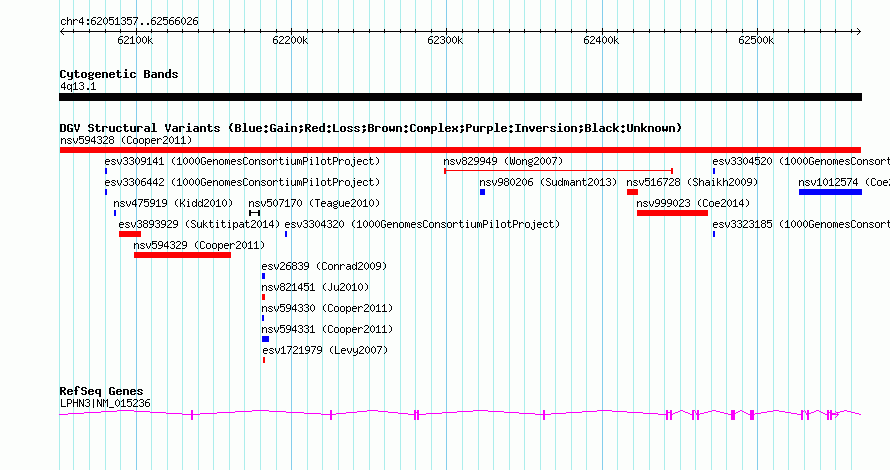Screen dimensions: 890x470
Task: Open nsv829949 (Wong2007) label
Action: pos(503,161)
